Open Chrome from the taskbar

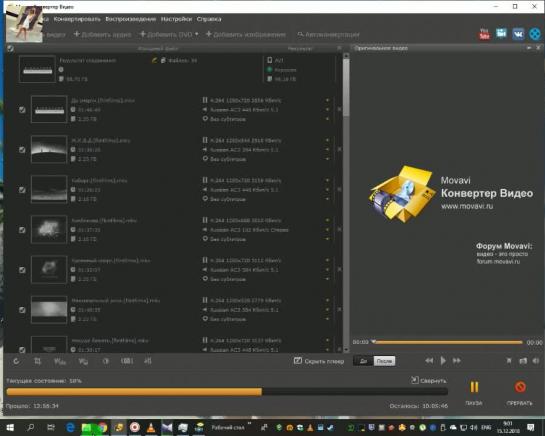click(x=102, y=428)
